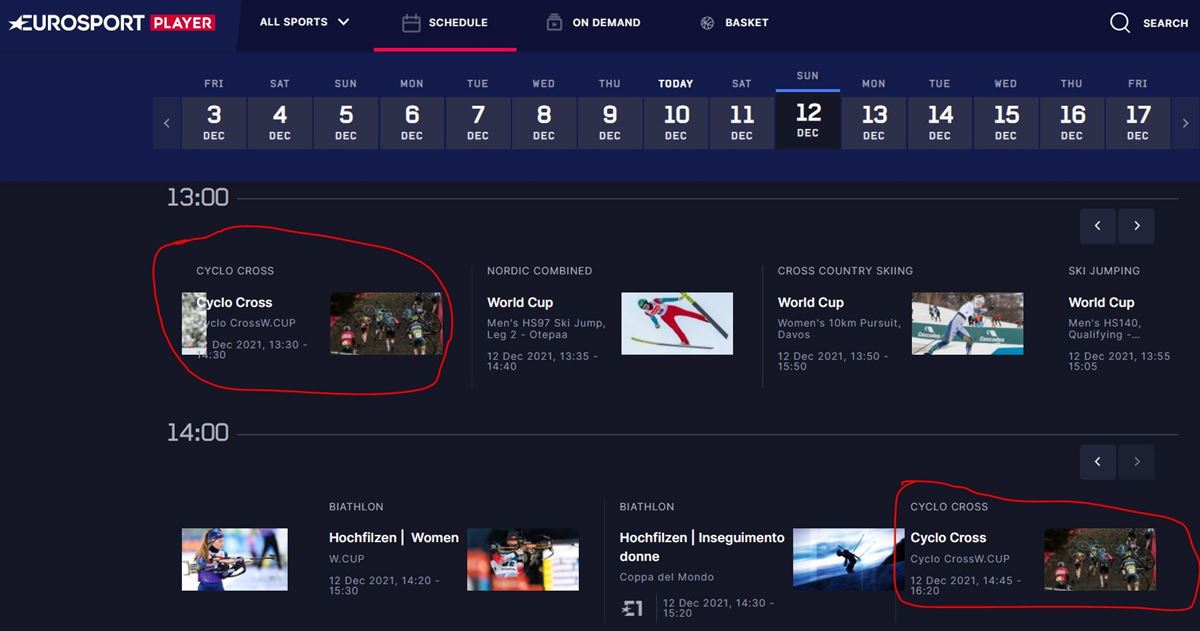The height and width of the screenshot is (631, 1200).
Task: Open the Search label
Action: (x=1165, y=23)
